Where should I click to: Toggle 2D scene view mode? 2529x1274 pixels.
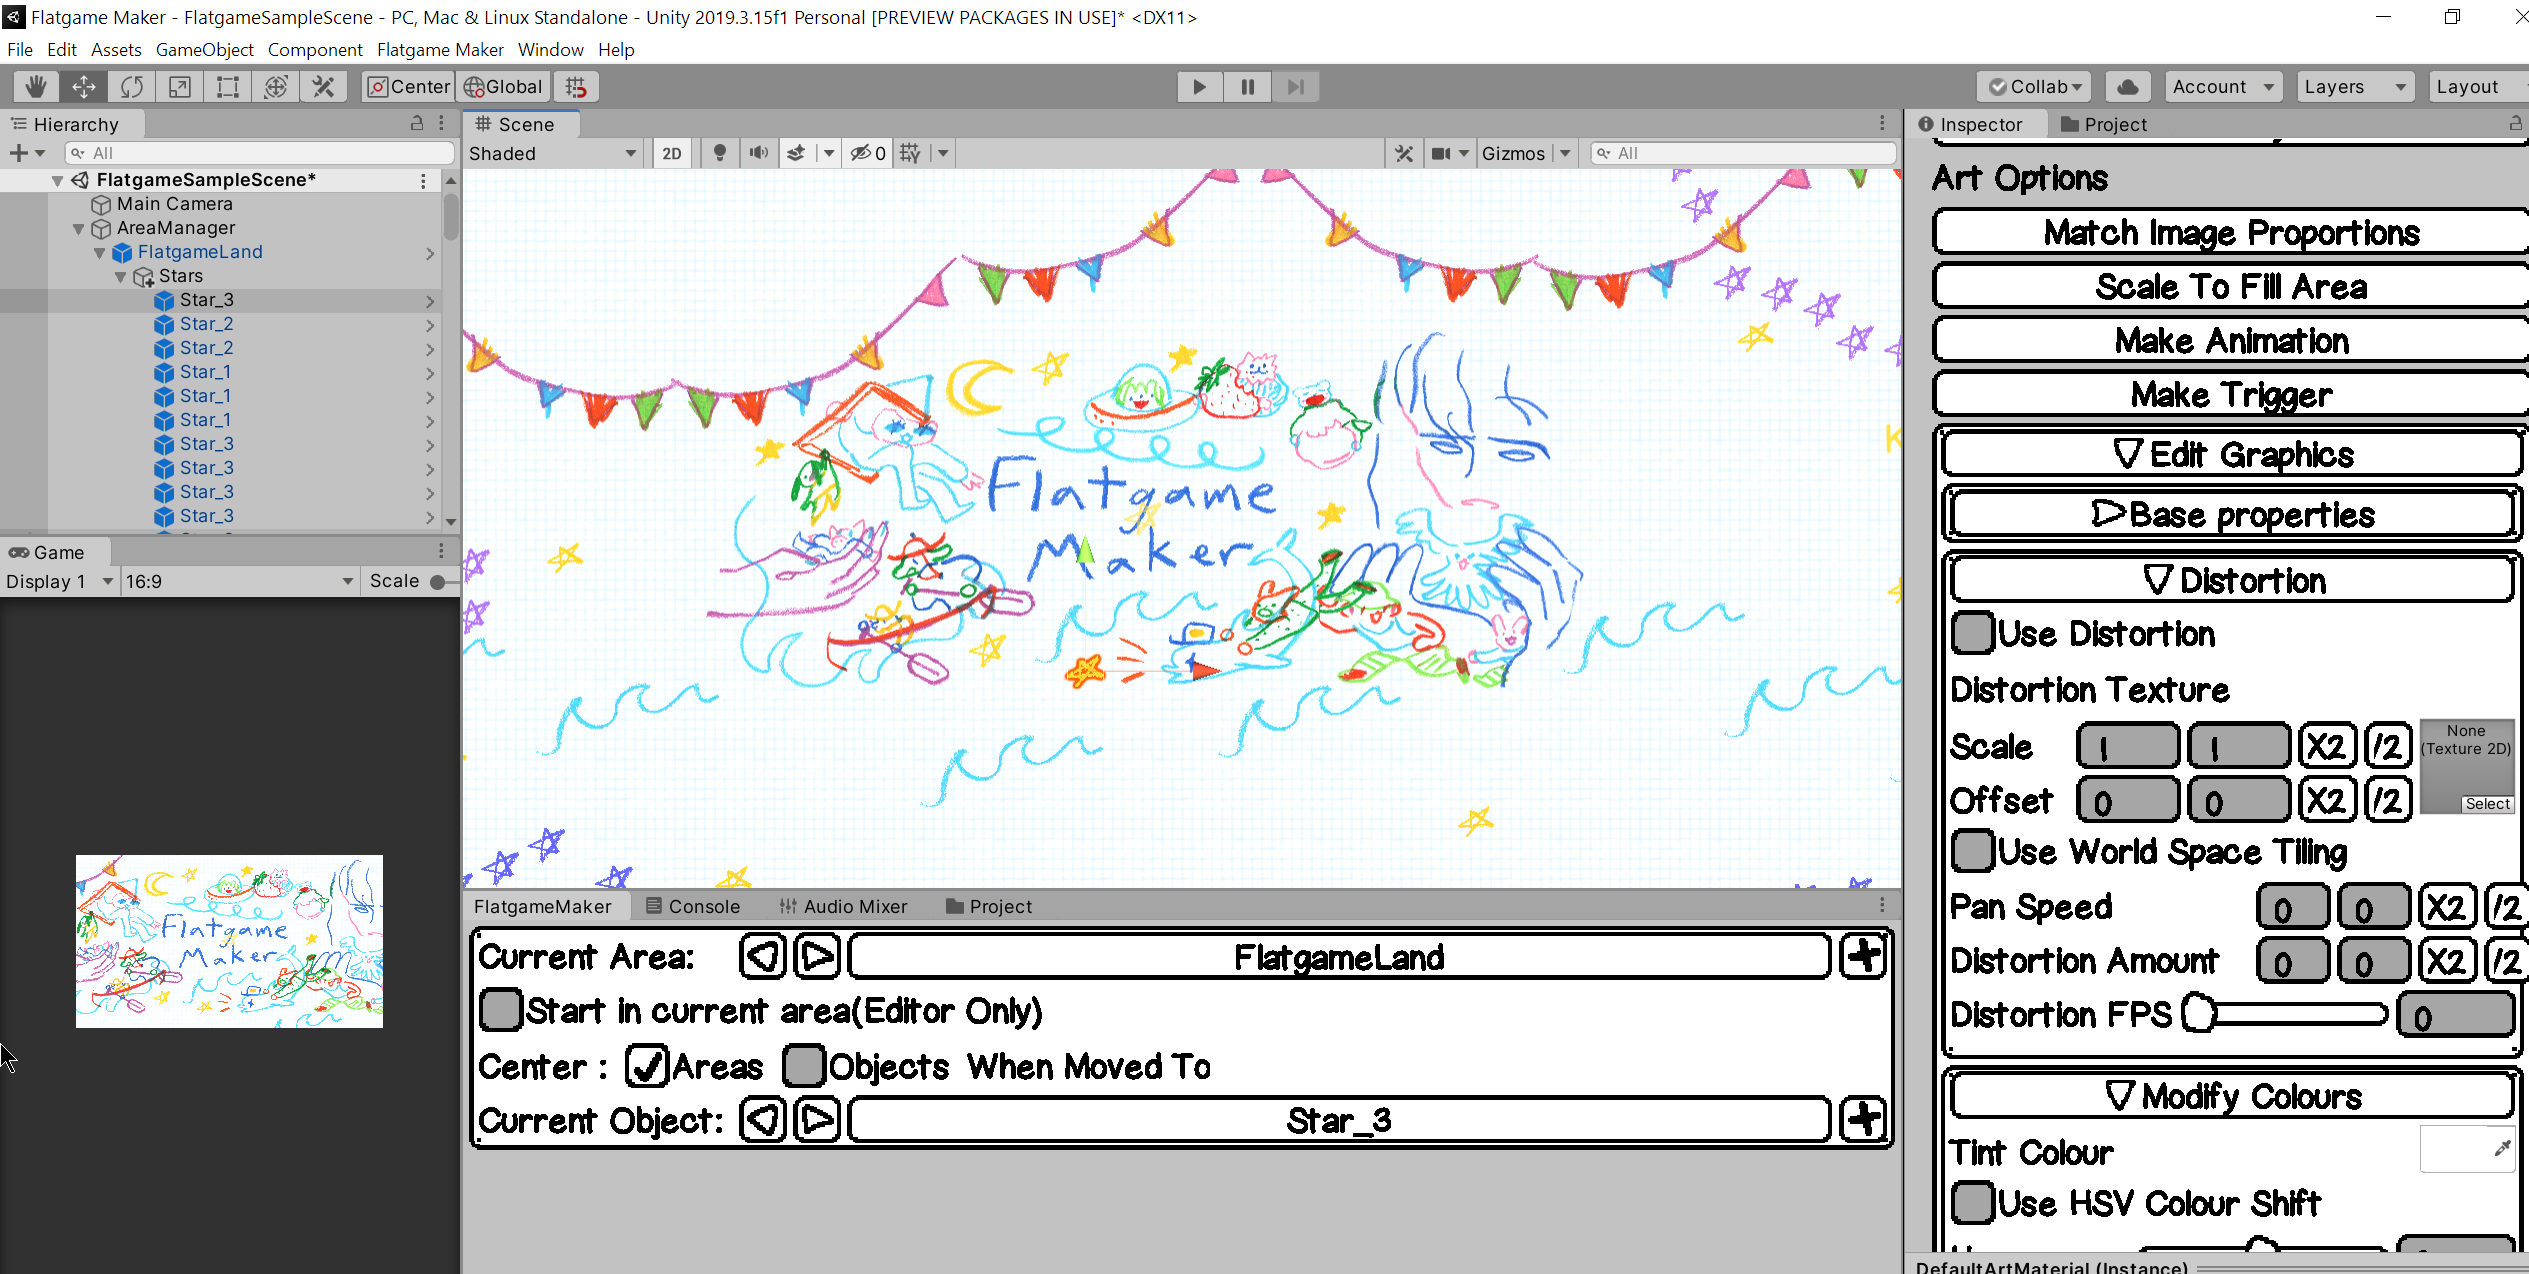(672, 153)
